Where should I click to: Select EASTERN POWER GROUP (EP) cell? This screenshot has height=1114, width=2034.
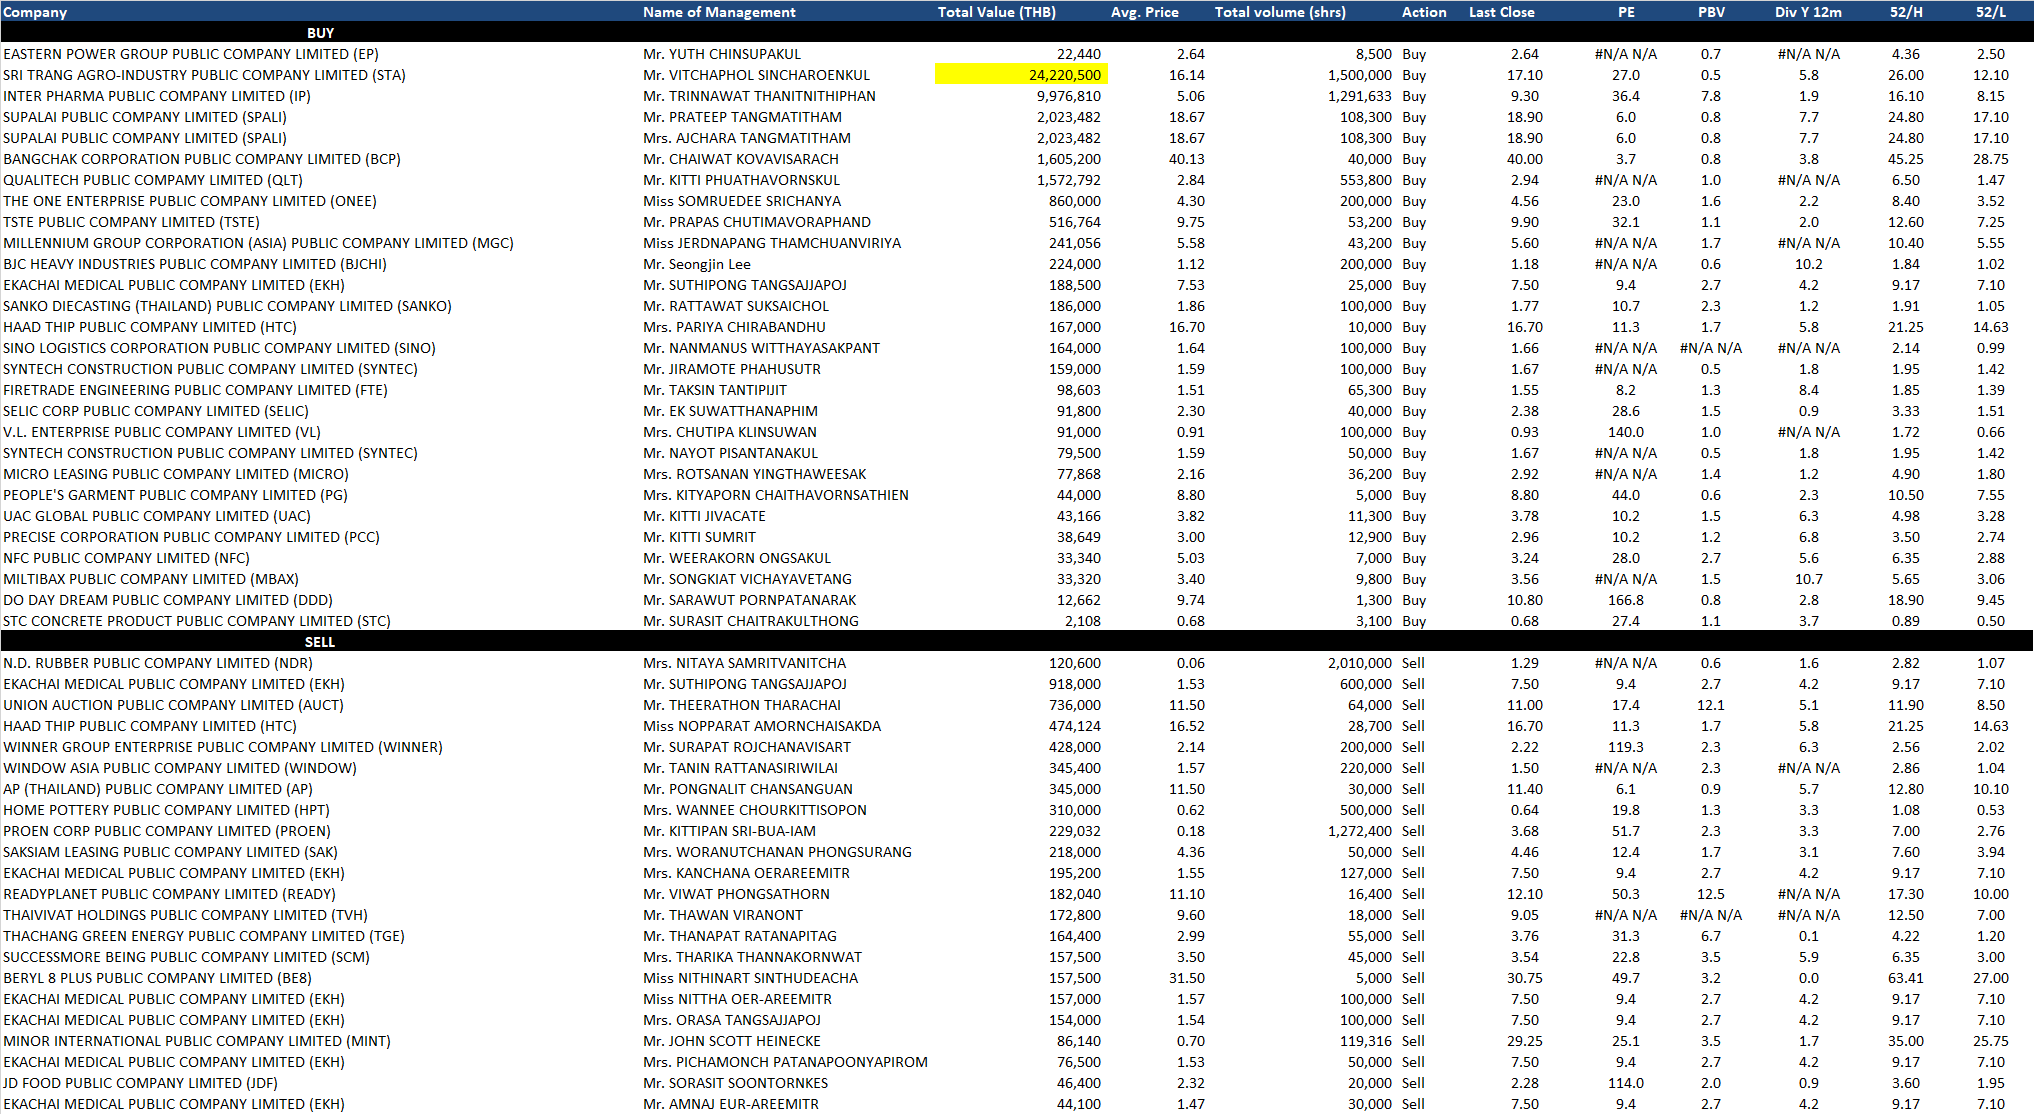[190, 54]
